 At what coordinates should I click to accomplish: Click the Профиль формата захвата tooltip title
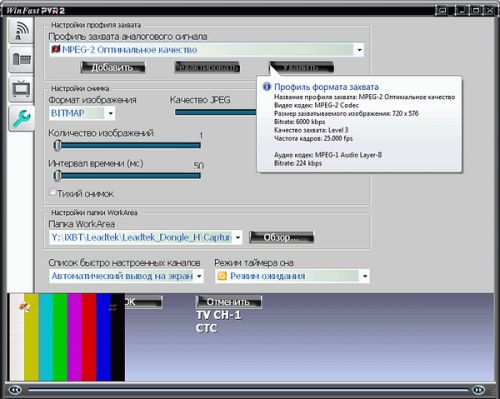coord(326,87)
